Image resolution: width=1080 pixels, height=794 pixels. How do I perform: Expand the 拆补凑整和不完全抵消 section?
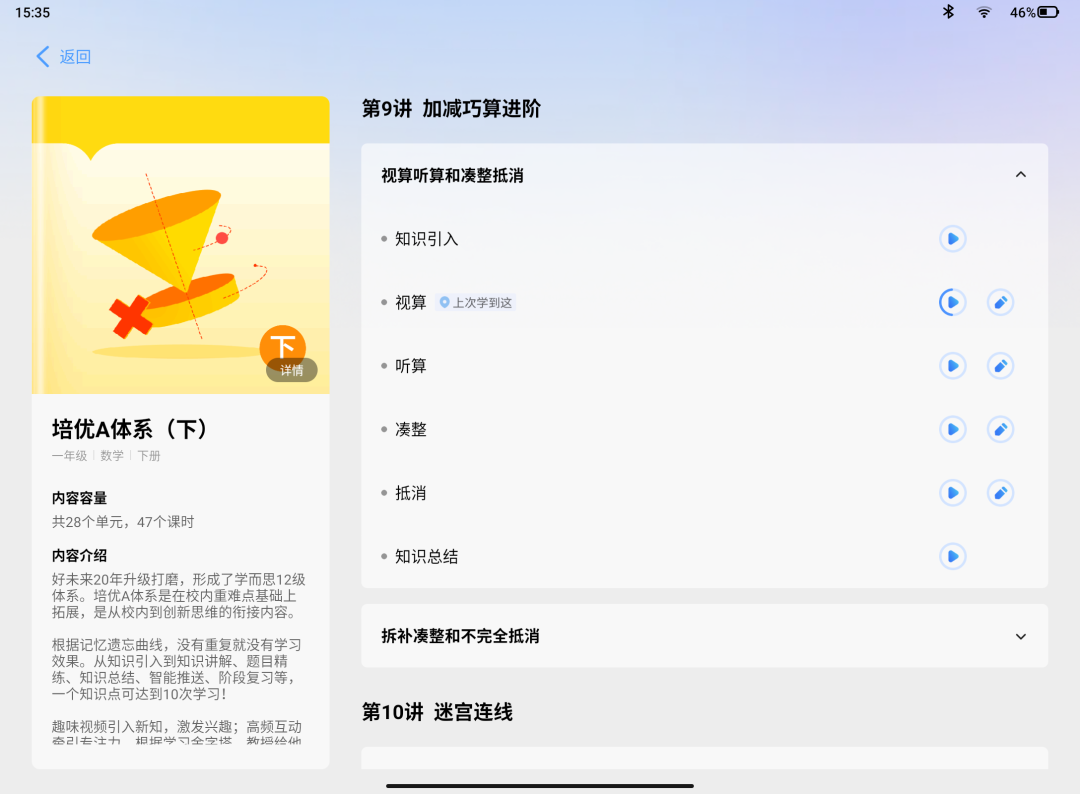click(x=1021, y=636)
